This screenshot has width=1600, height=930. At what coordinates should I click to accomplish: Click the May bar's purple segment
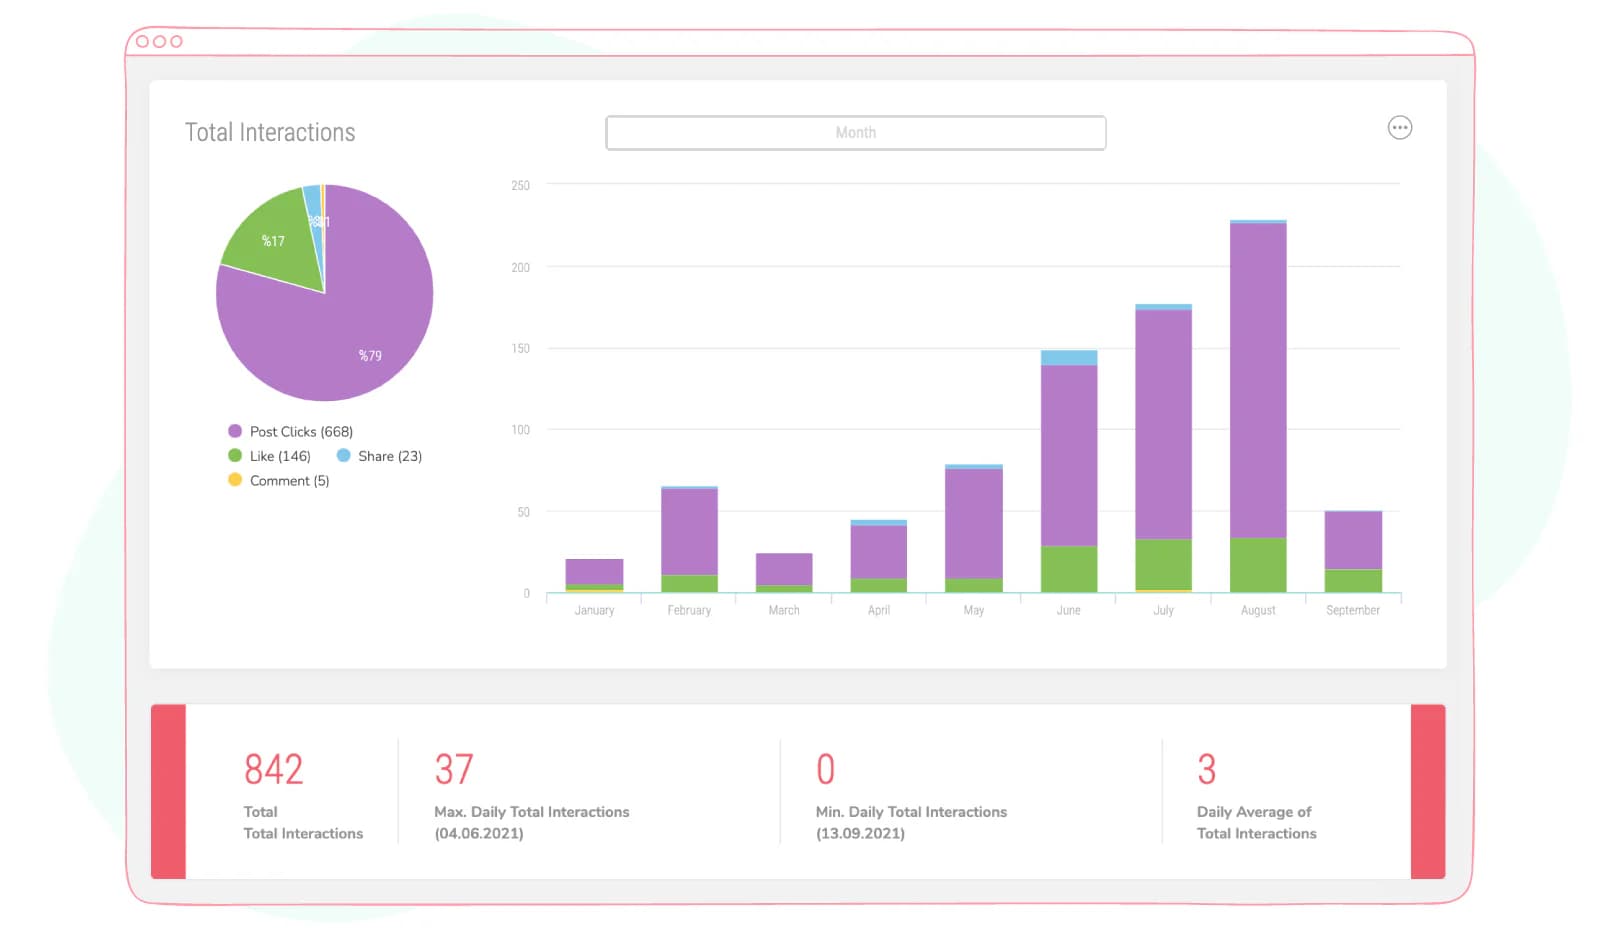point(973,523)
